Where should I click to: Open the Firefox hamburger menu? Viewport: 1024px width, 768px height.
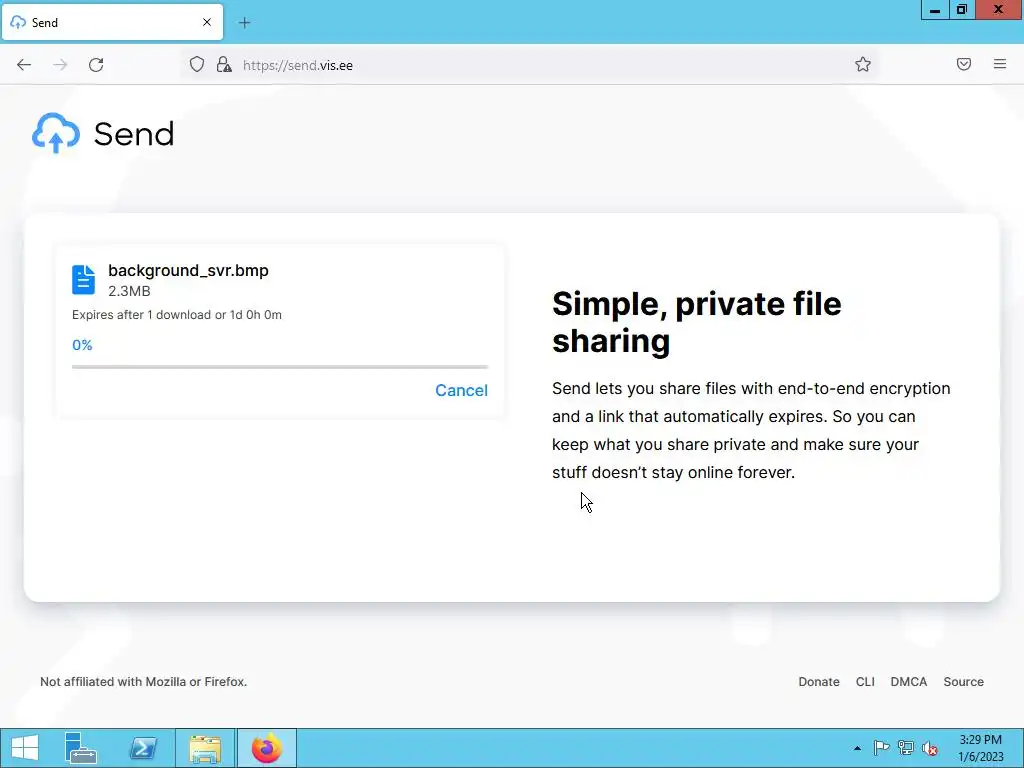tap(1000, 64)
